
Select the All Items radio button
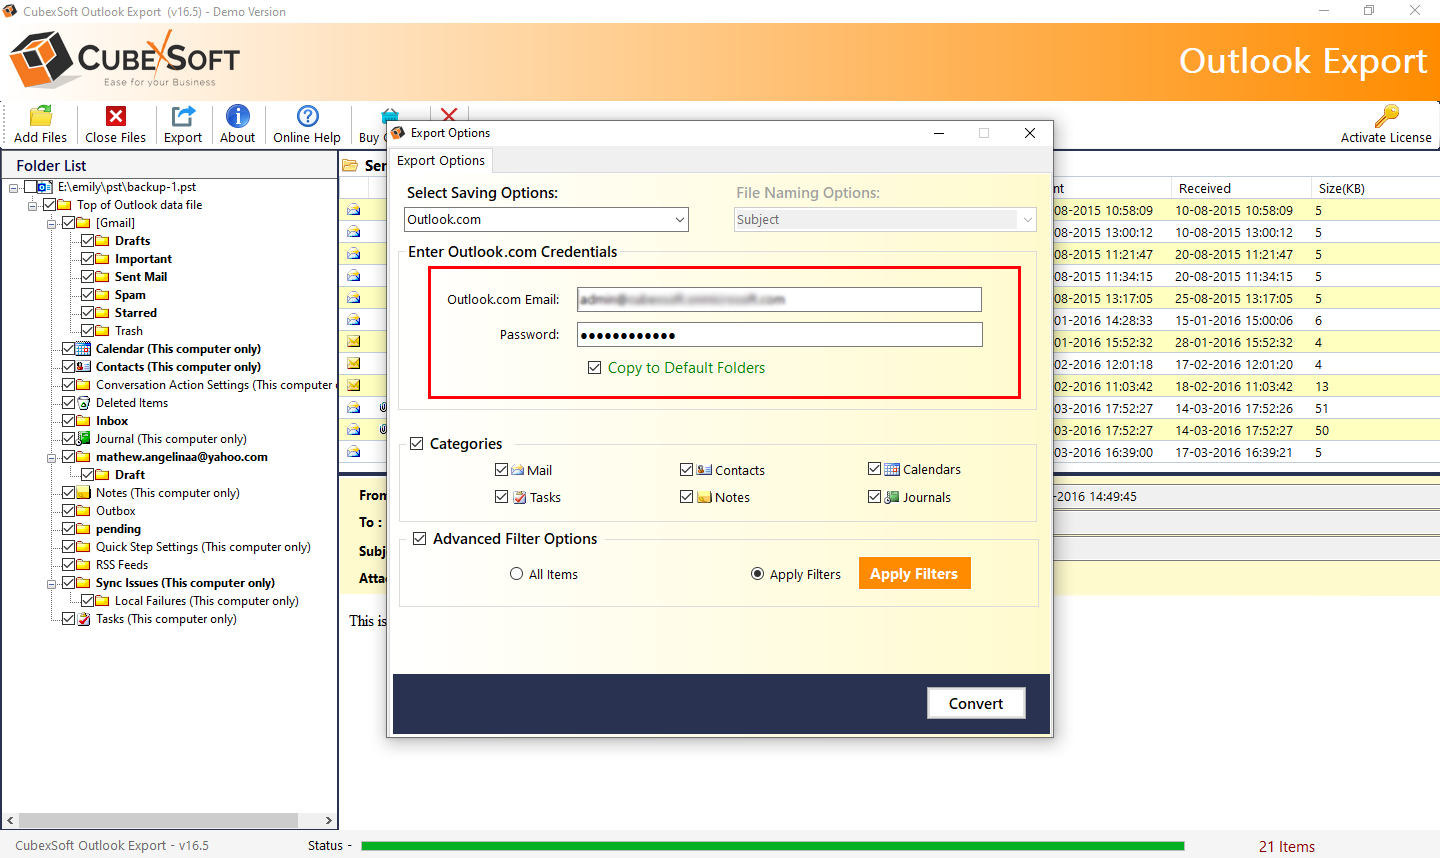tap(517, 574)
